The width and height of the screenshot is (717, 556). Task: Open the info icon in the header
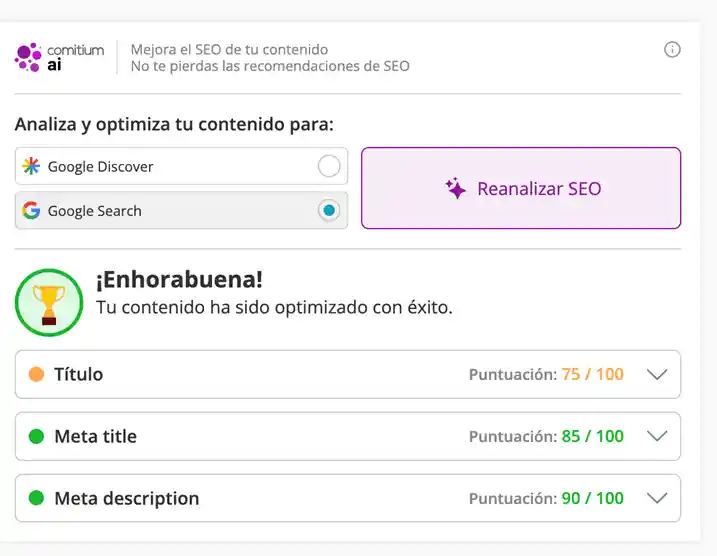[x=672, y=50]
